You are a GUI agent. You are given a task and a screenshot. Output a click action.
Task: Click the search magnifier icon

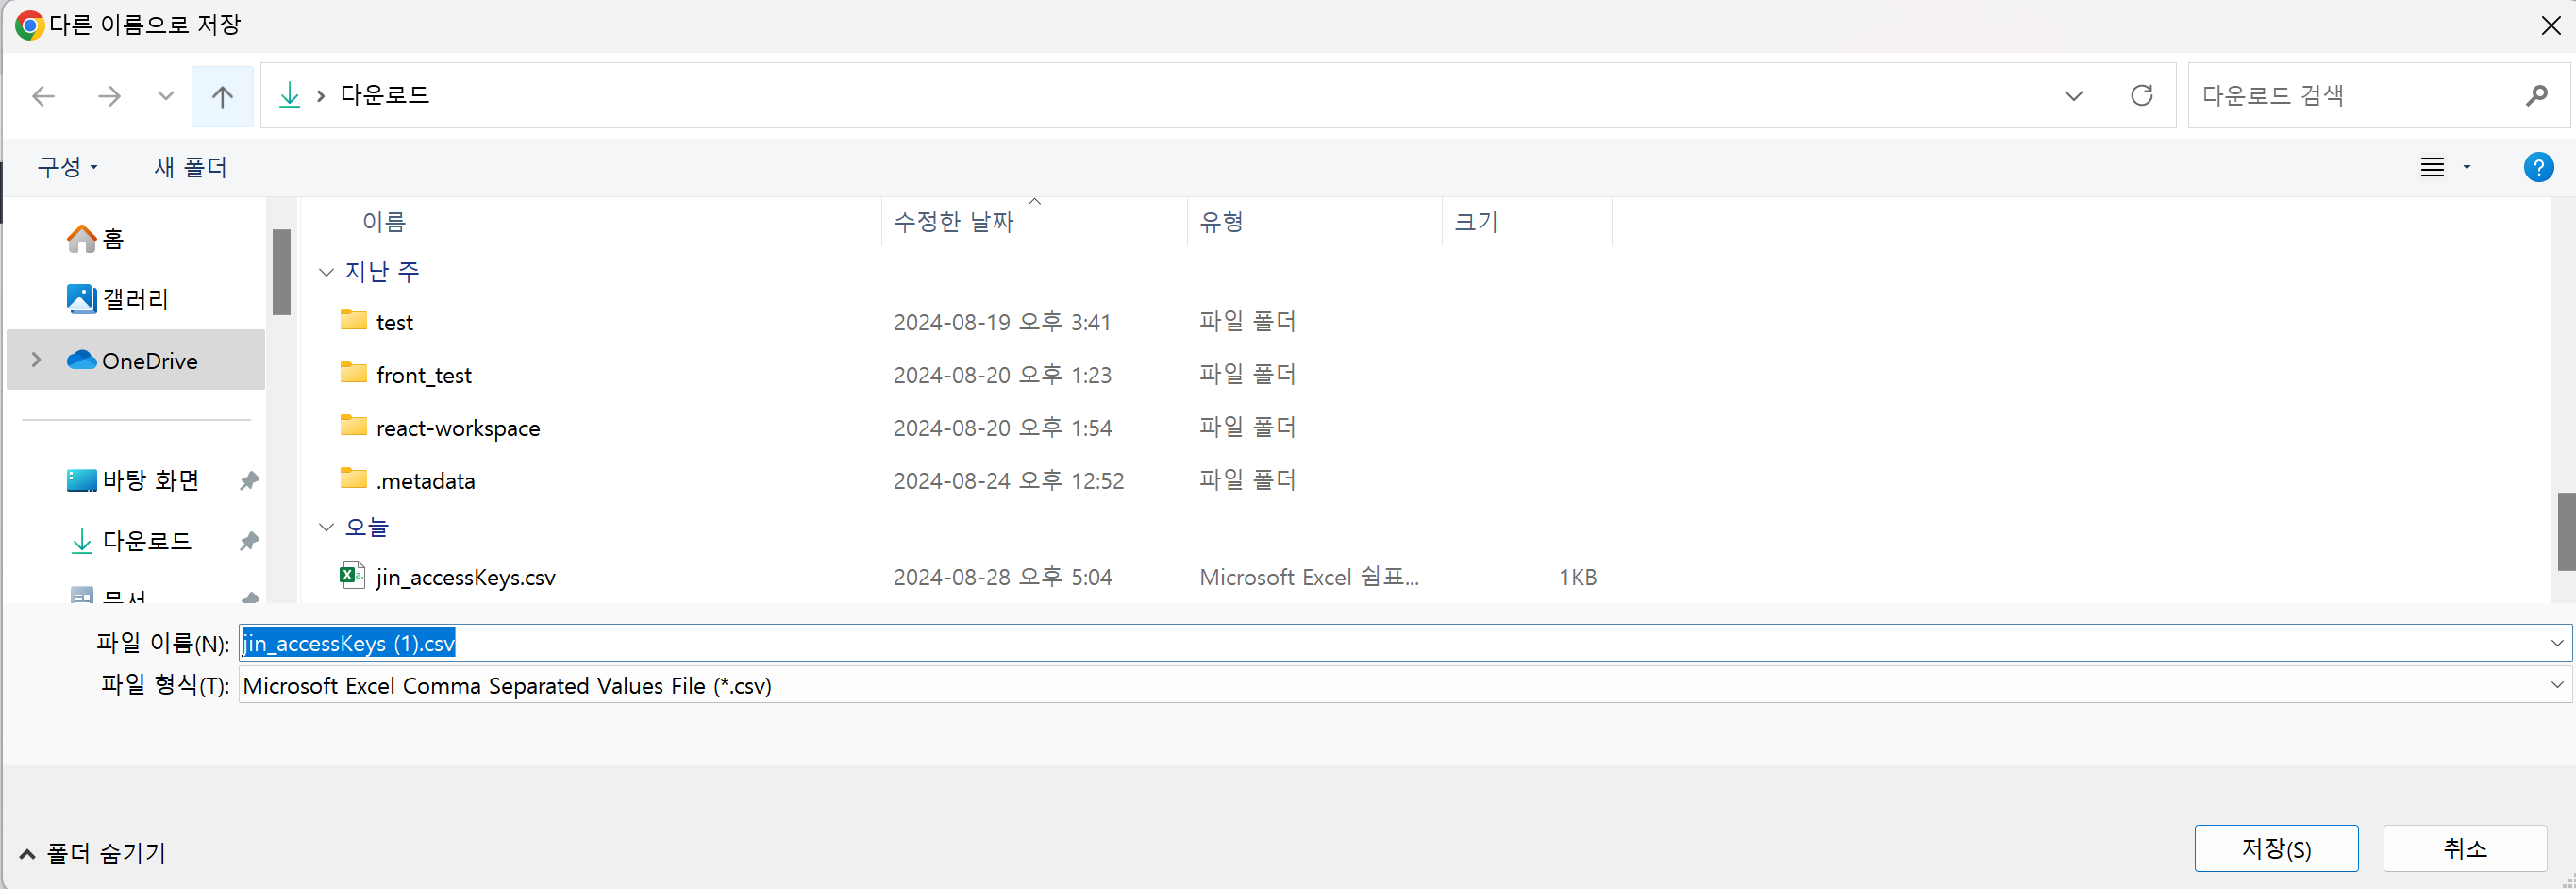(x=2536, y=96)
